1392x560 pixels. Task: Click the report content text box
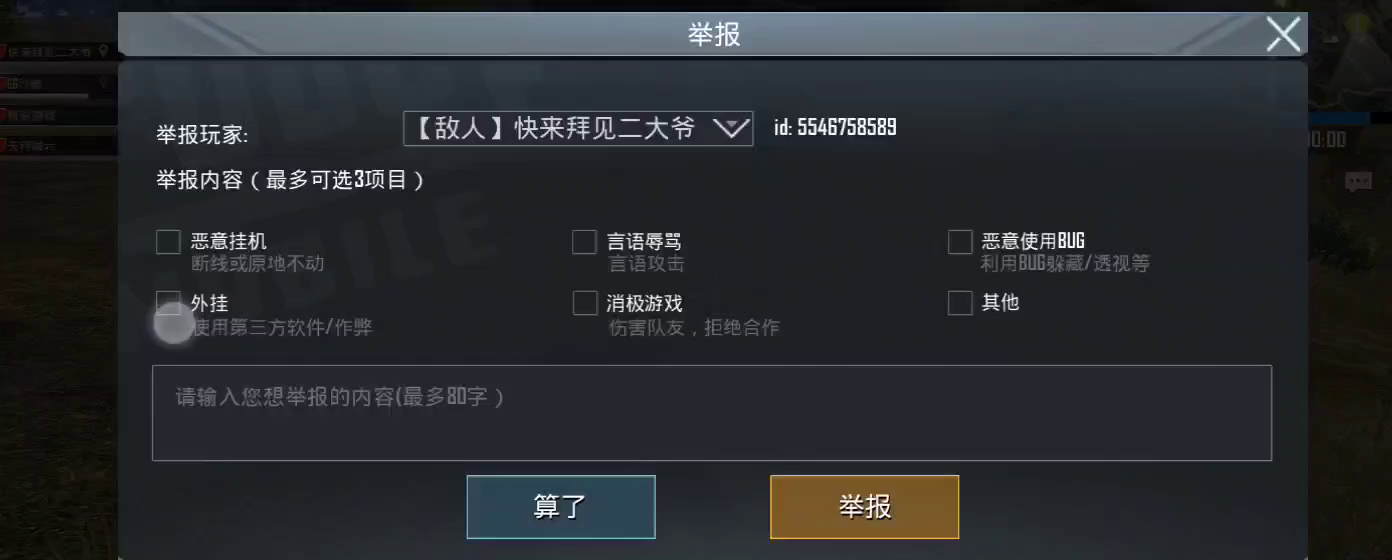click(x=711, y=413)
